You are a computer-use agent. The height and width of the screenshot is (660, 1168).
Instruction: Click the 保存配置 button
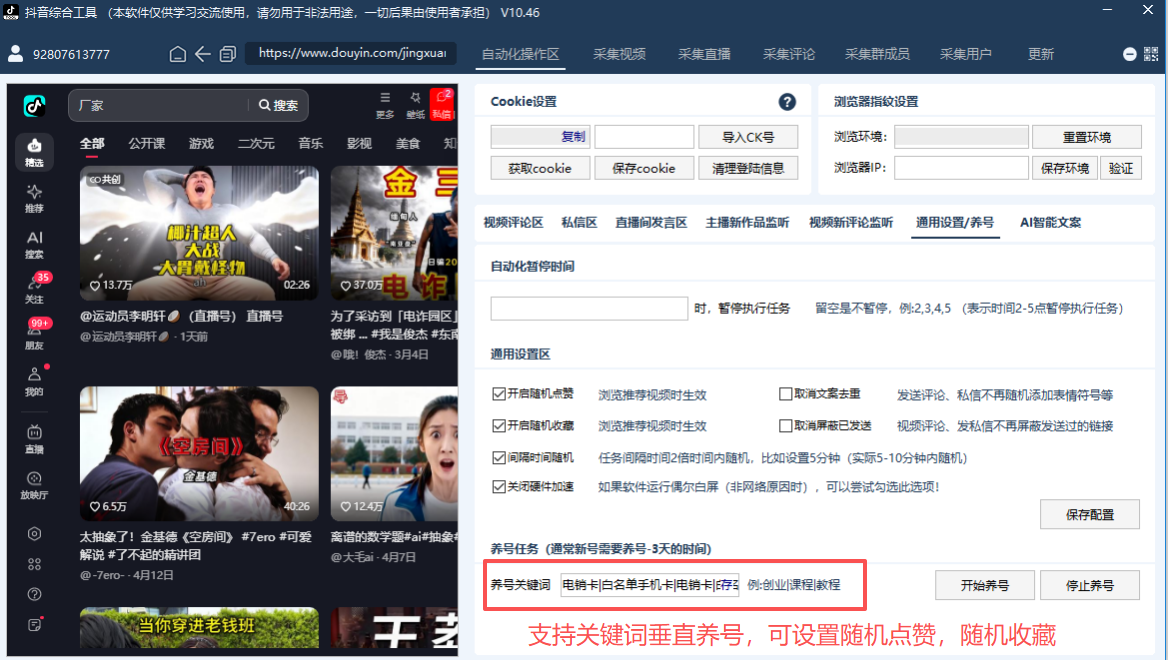click(1090, 515)
